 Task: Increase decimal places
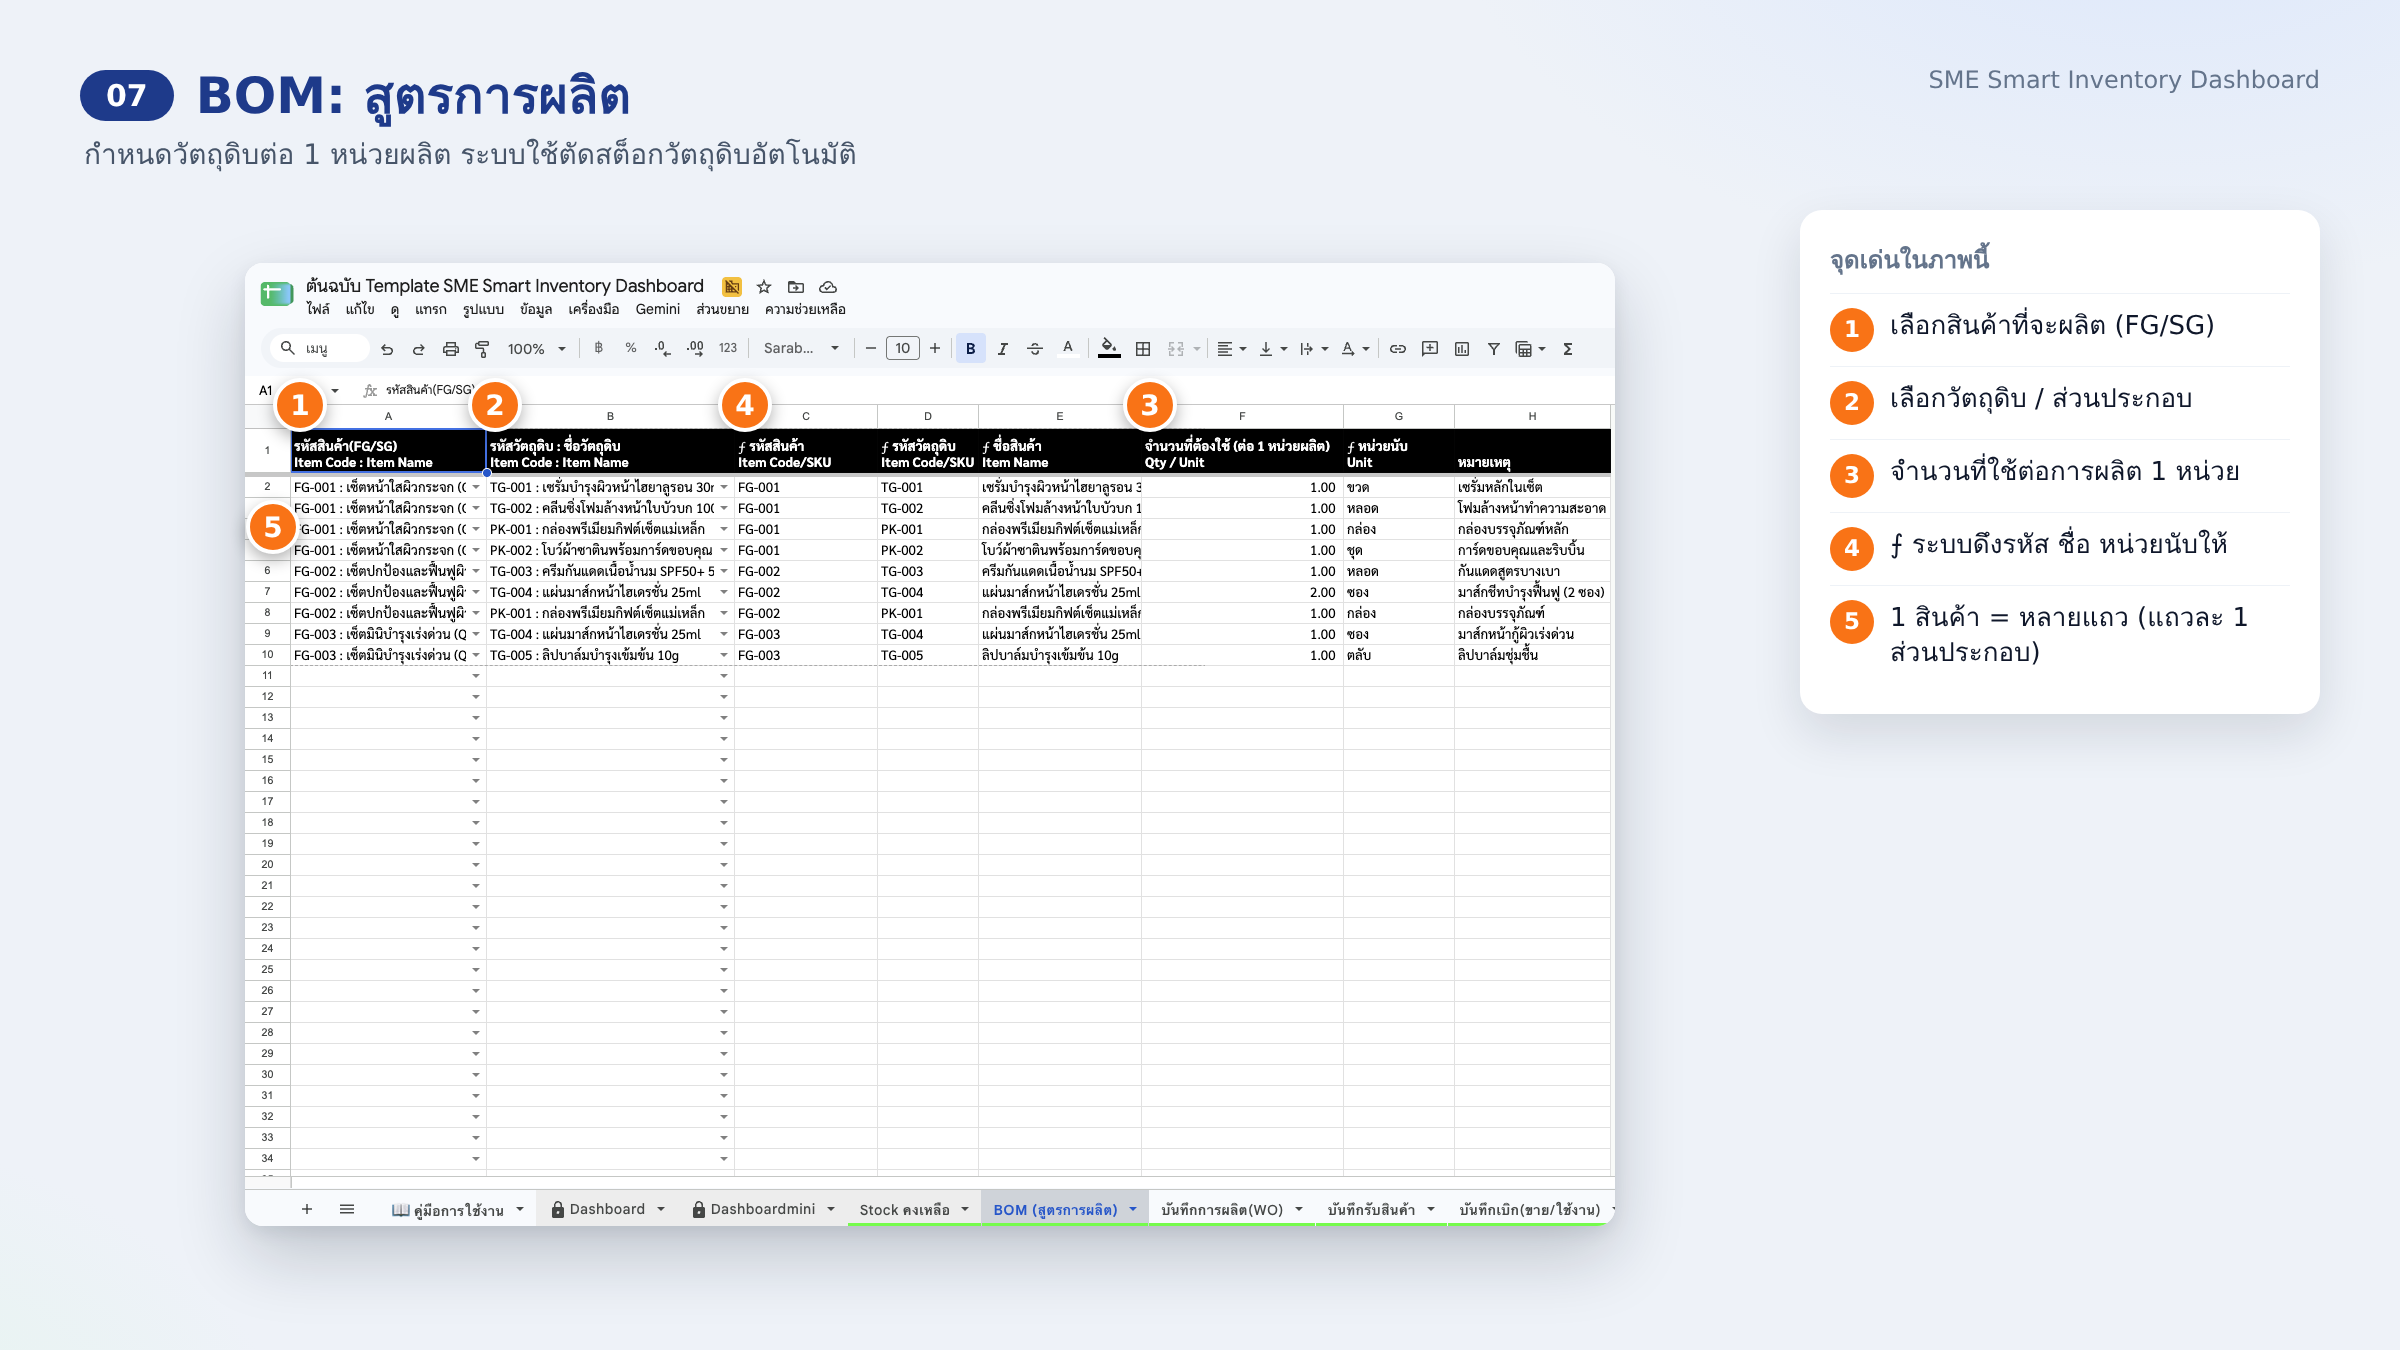coord(695,348)
